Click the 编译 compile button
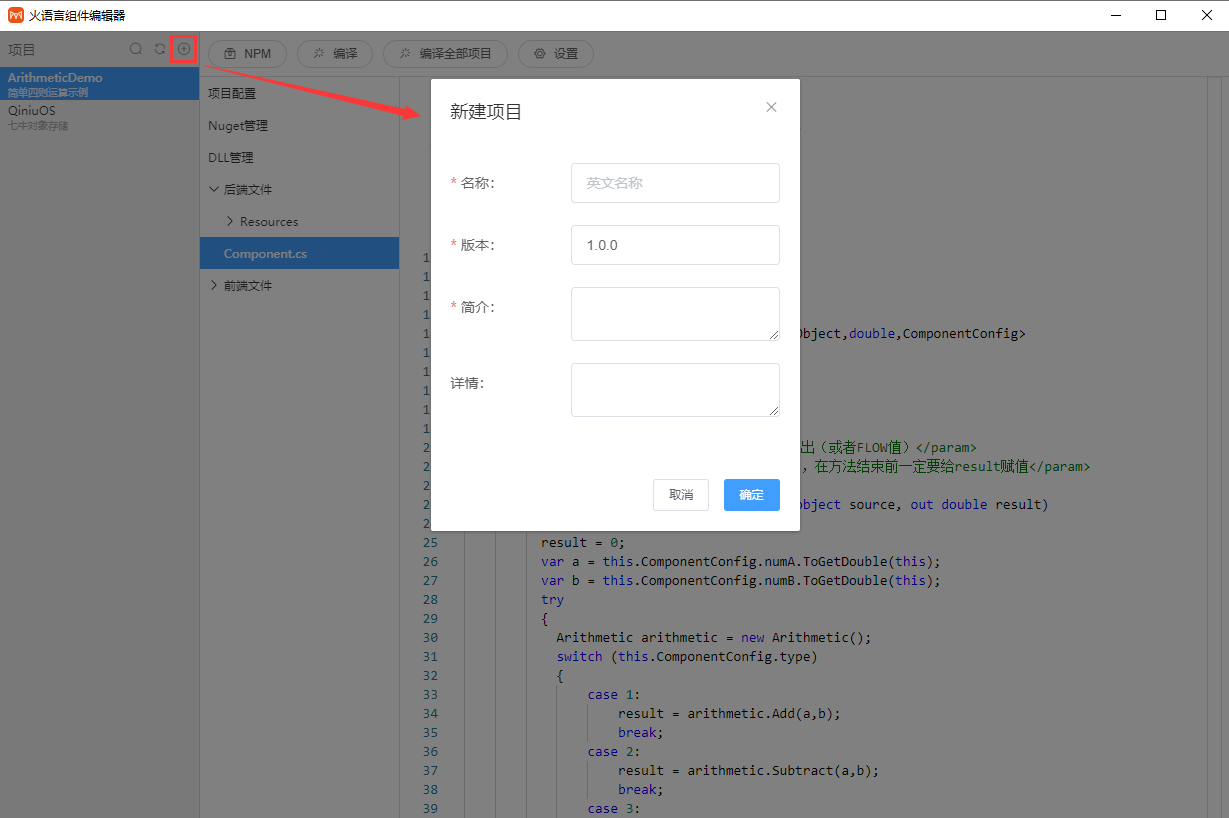The image size is (1229, 818). (334, 54)
